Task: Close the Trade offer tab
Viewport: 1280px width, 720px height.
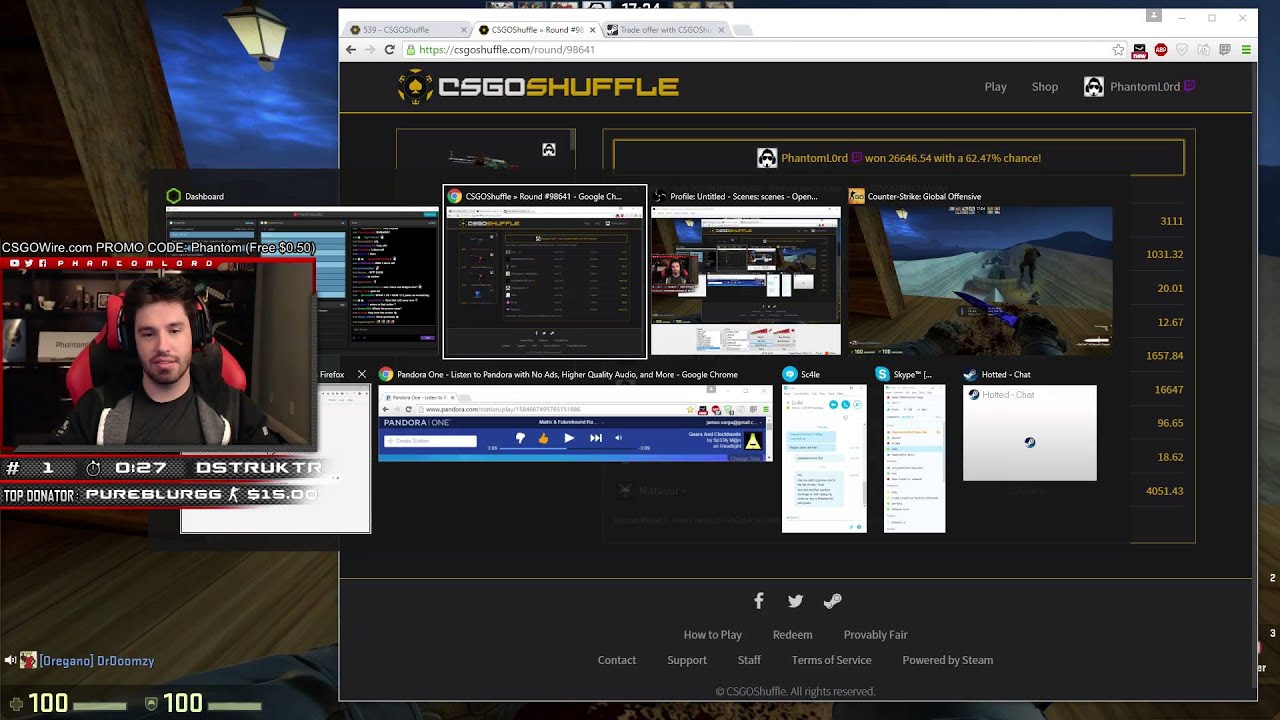Action: (x=720, y=30)
